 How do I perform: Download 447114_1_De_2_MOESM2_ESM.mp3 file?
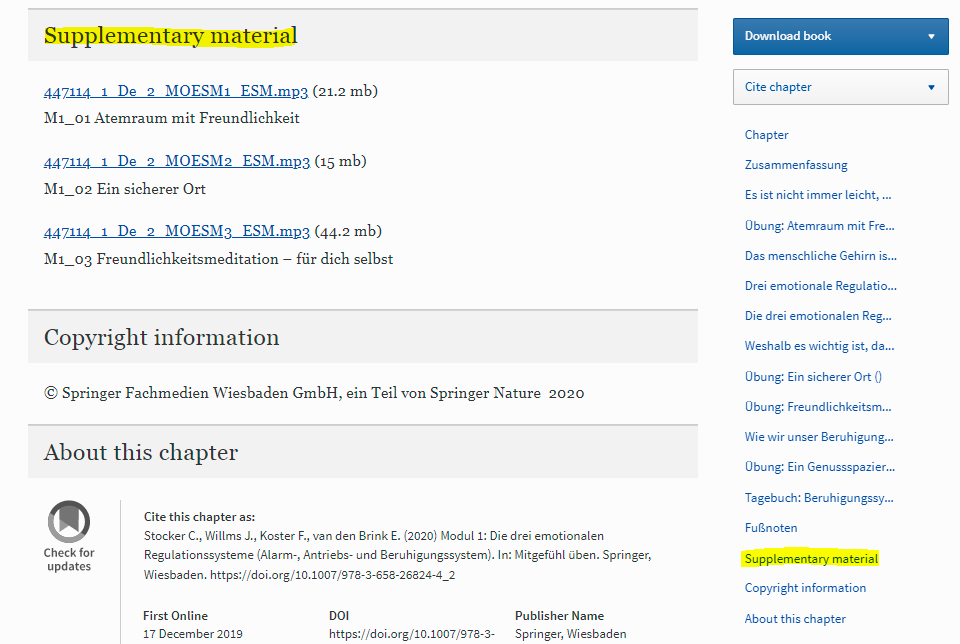(177, 161)
